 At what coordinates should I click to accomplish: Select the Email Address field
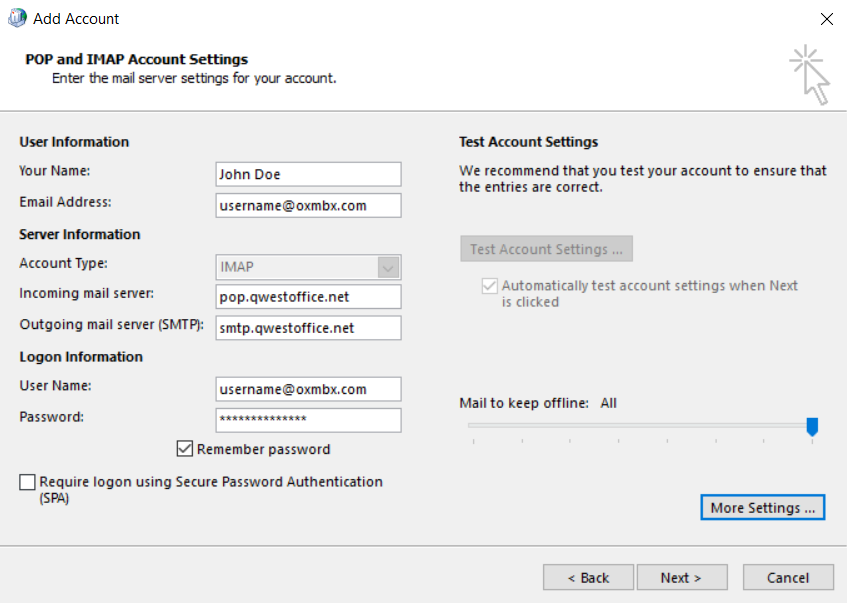(x=307, y=205)
